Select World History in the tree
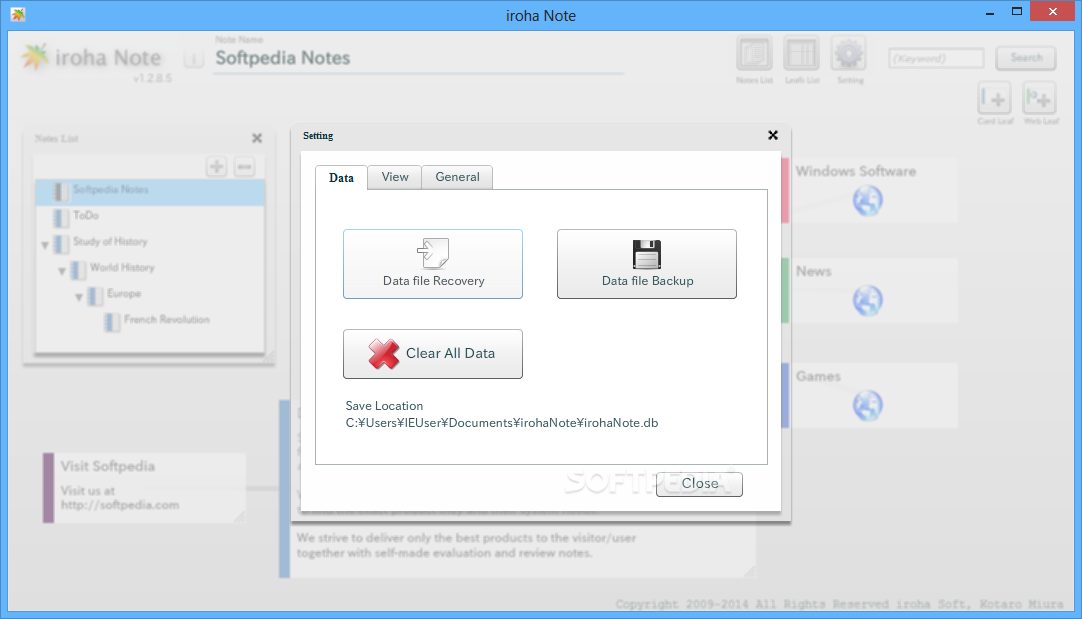Viewport: 1082px width, 619px height. (122, 268)
